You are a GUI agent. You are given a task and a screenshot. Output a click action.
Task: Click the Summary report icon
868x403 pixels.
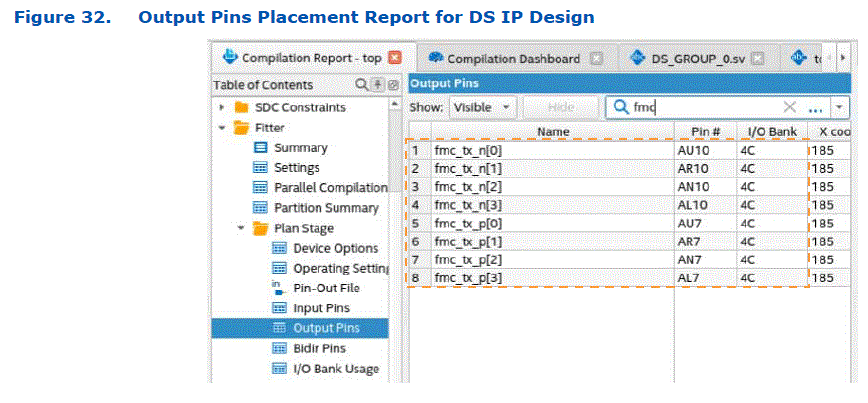261,148
